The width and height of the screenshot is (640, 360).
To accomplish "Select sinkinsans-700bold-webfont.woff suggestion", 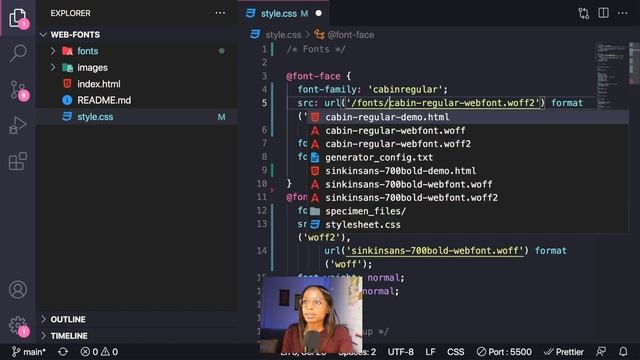I will [x=468, y=184].
